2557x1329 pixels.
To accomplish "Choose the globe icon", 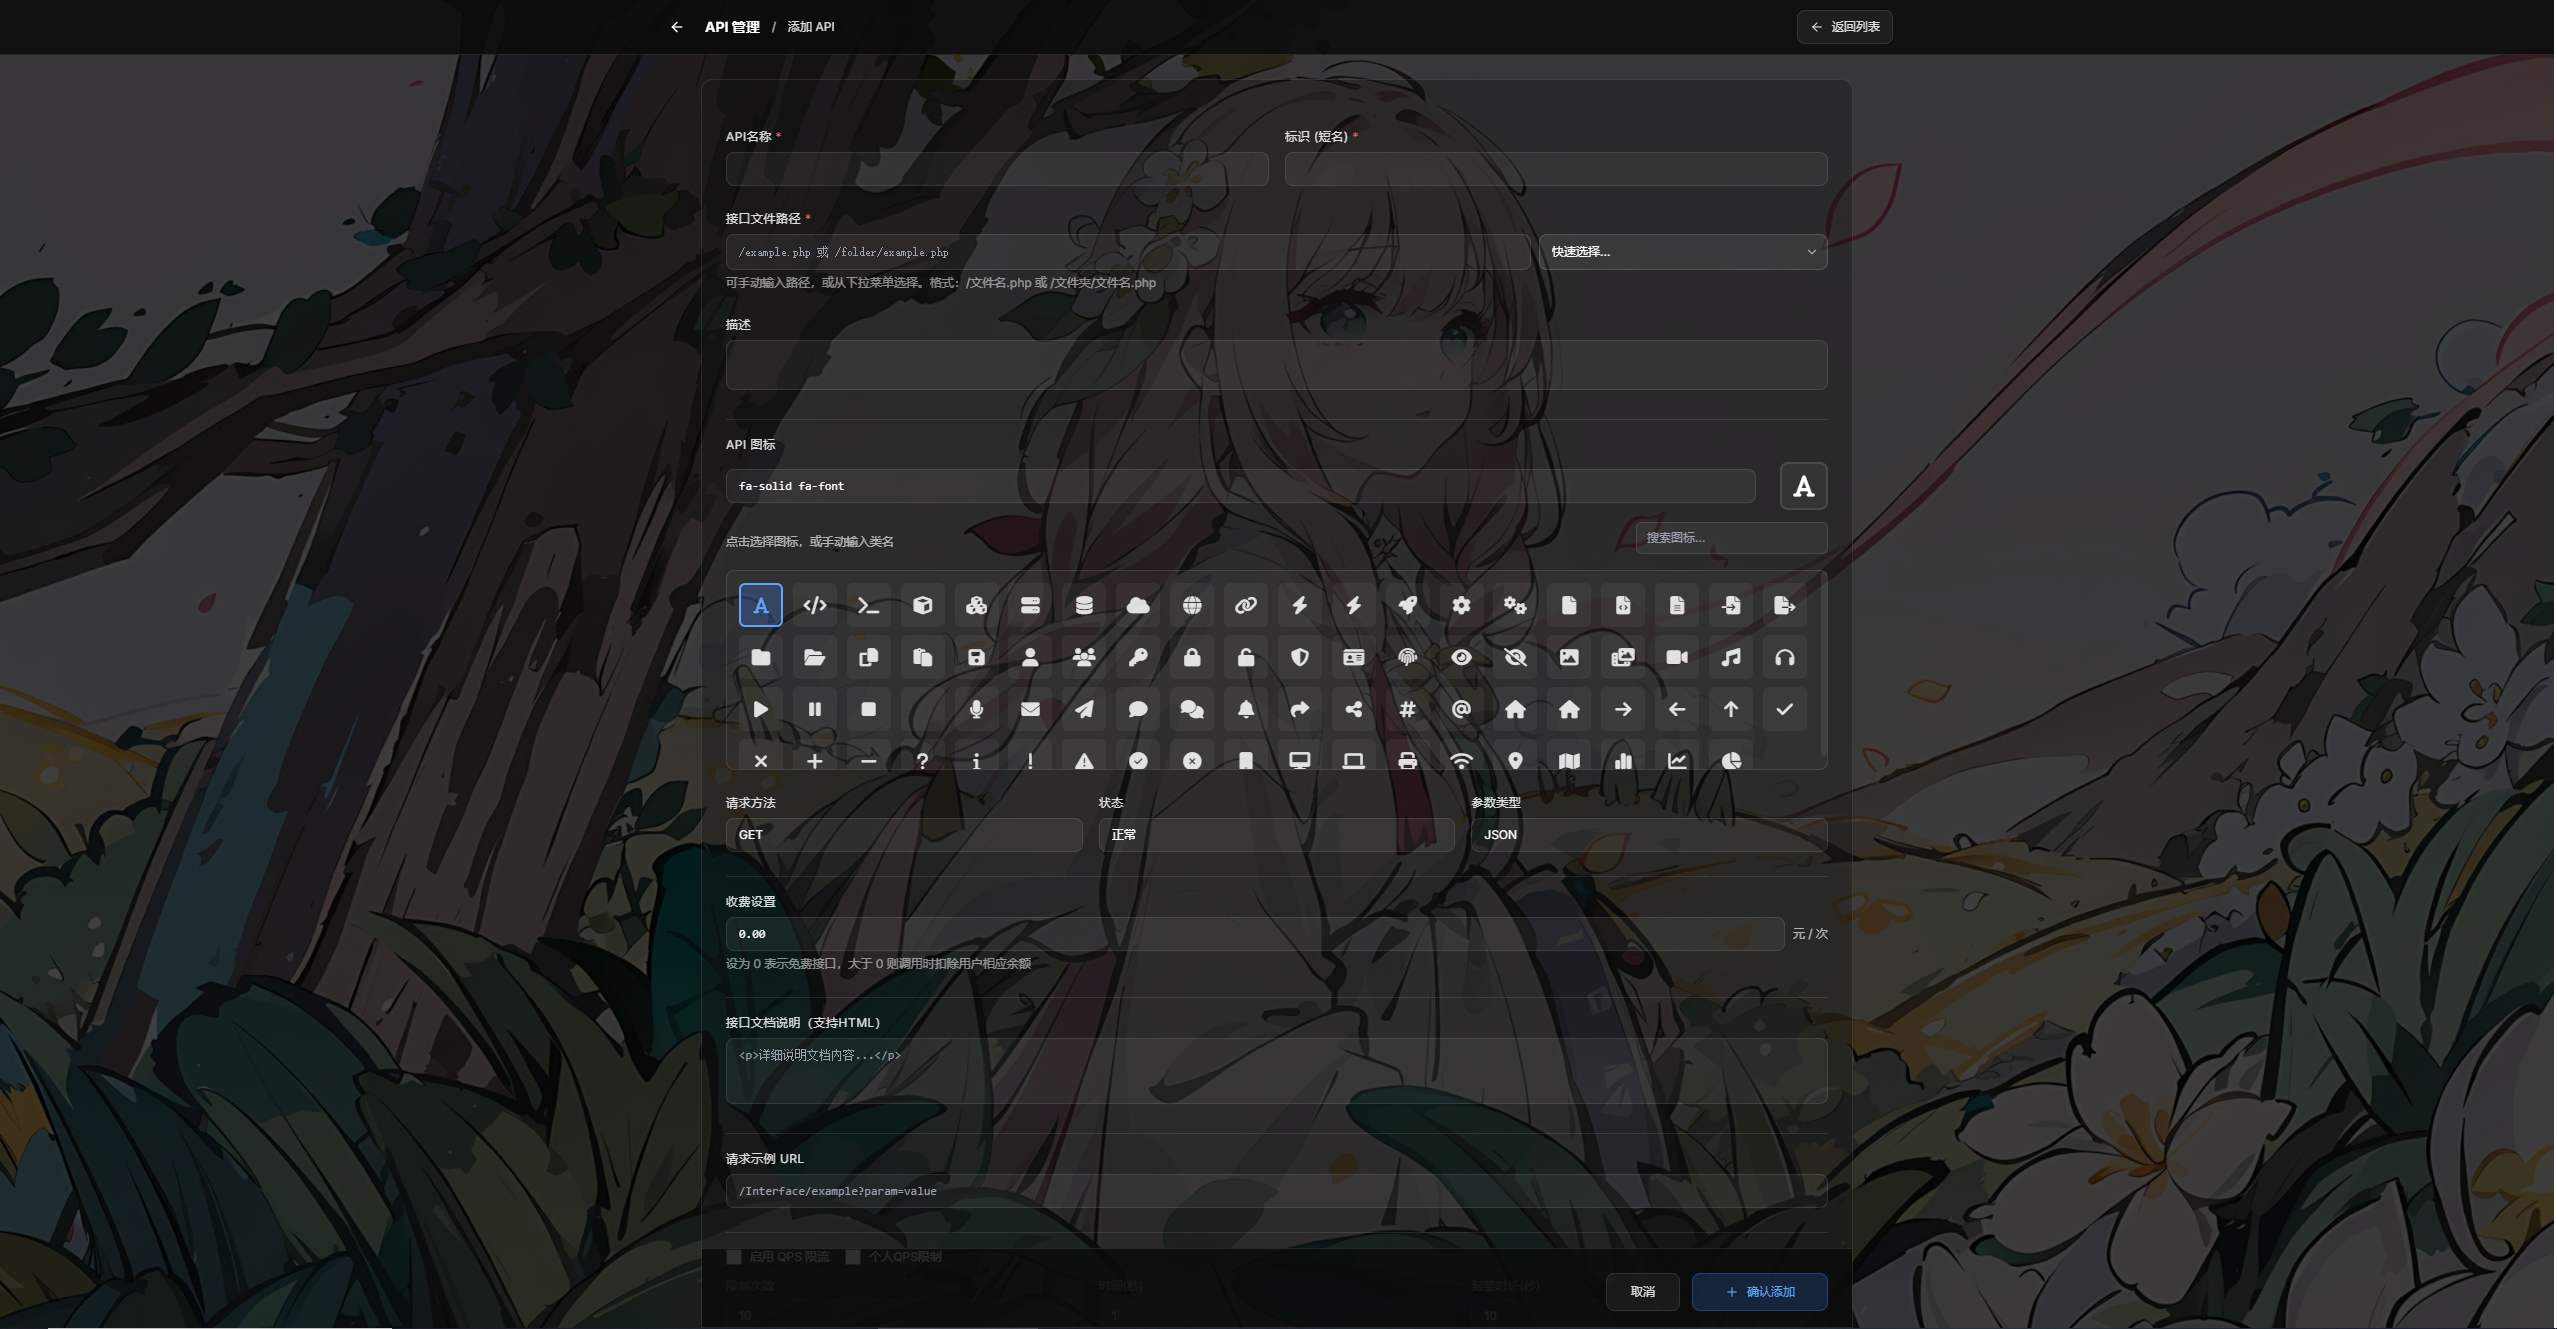I will click(x=1191, y=605).
